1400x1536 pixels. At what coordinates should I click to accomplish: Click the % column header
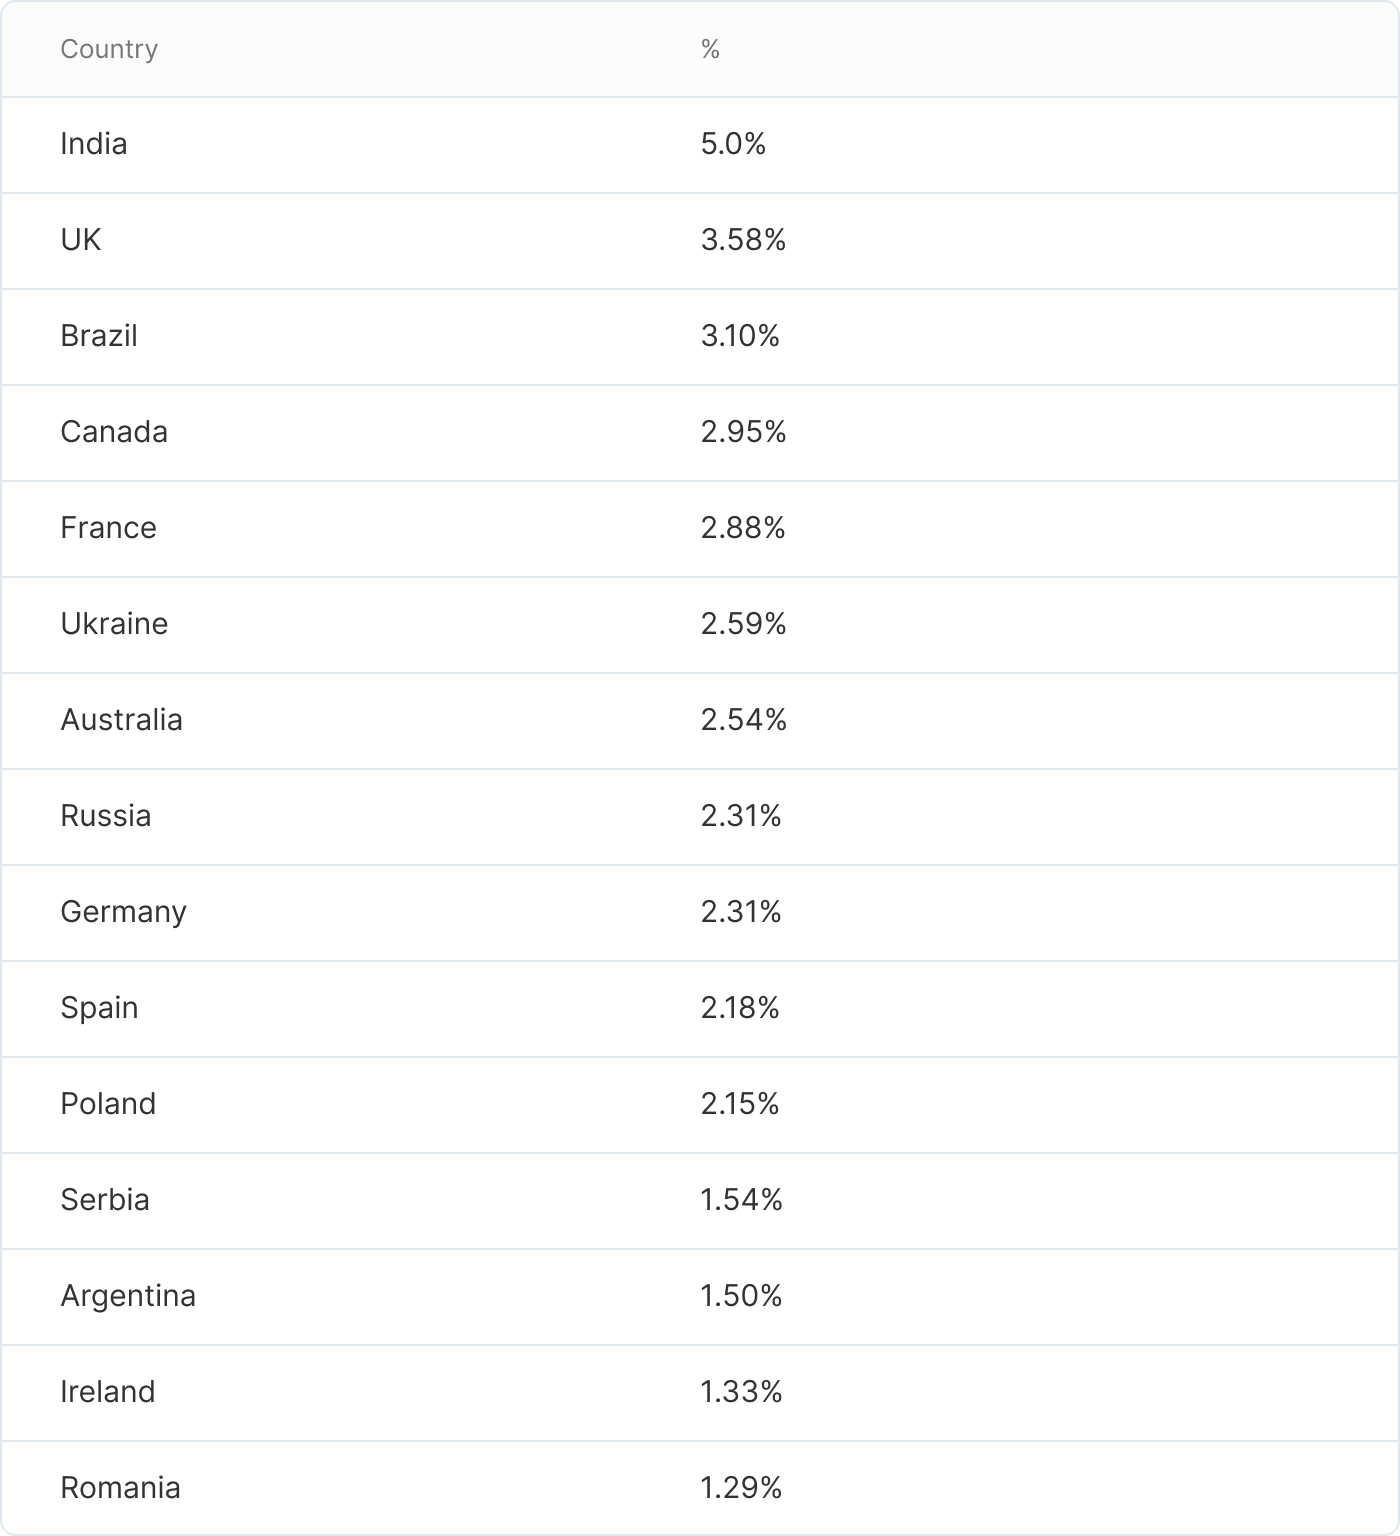(x=710, y=49)
